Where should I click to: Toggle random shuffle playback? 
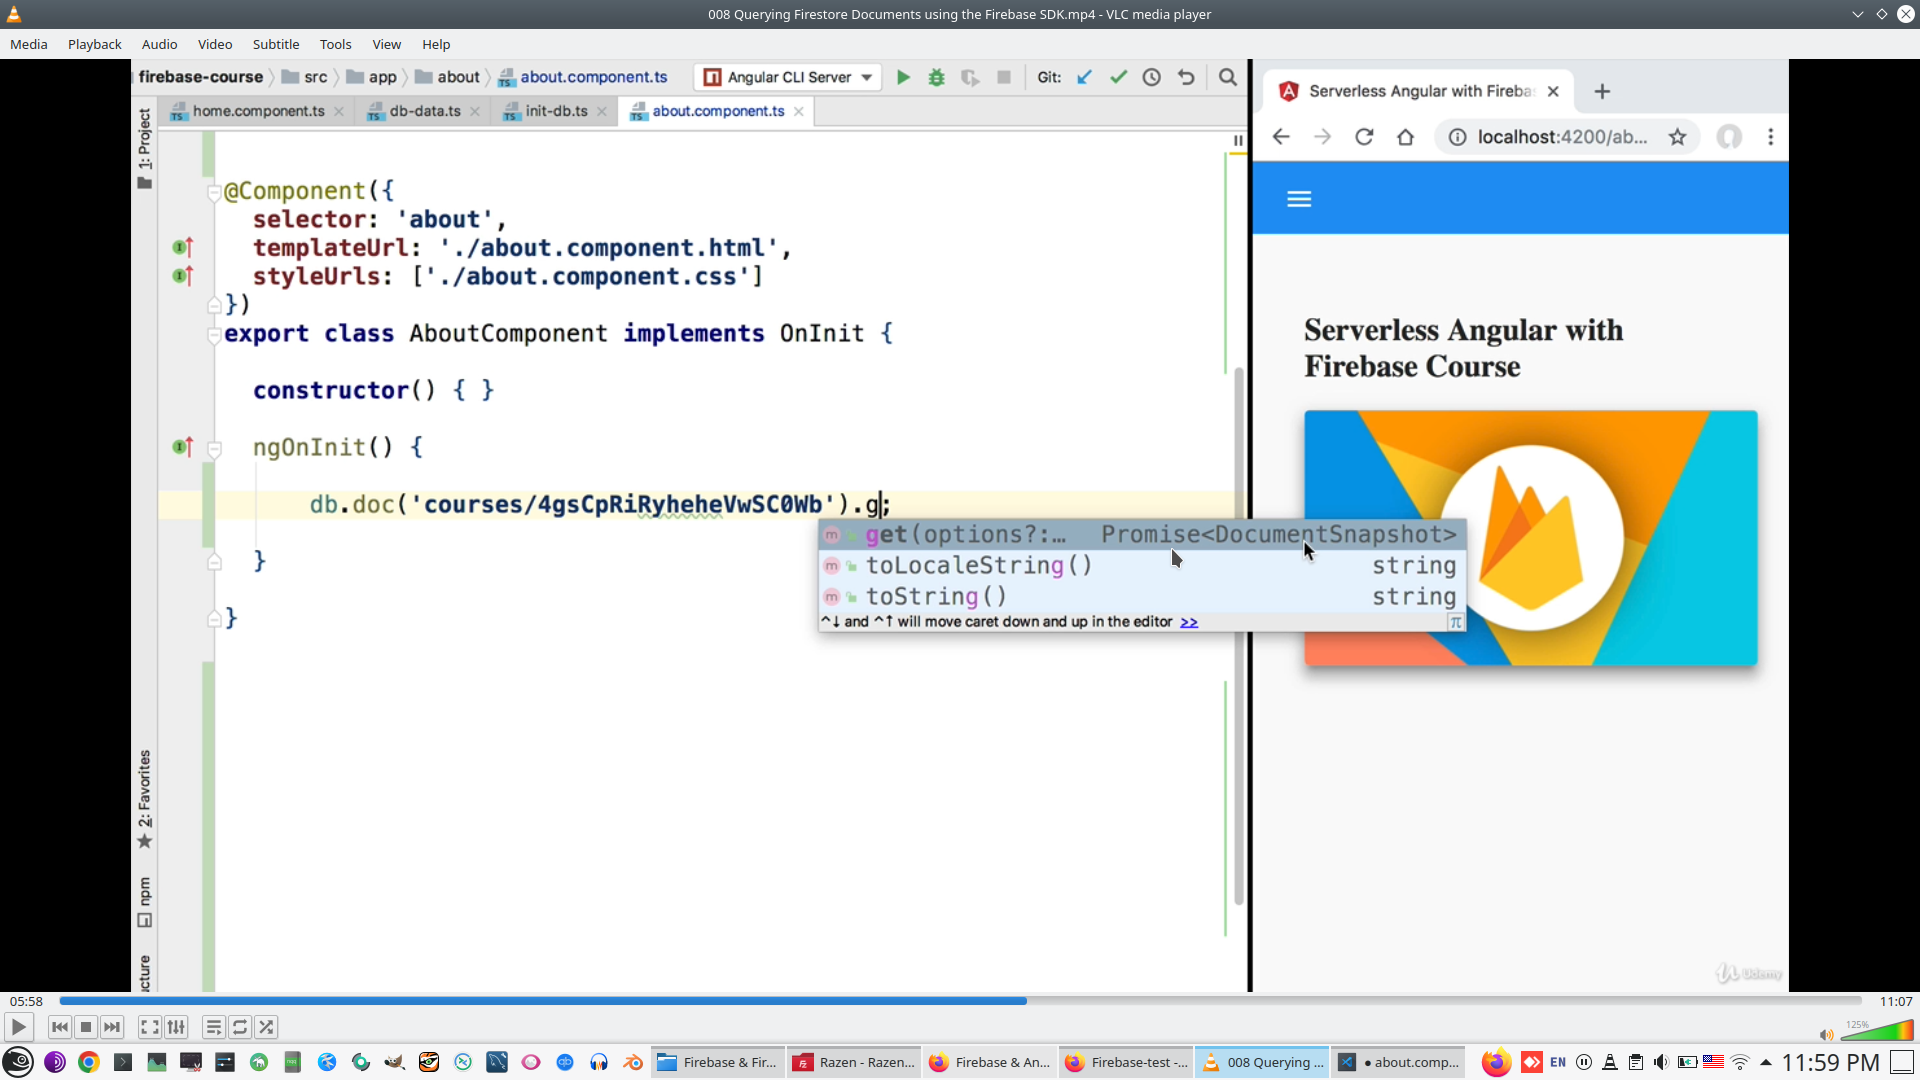pyautogui.click(x=266, y=1027)
